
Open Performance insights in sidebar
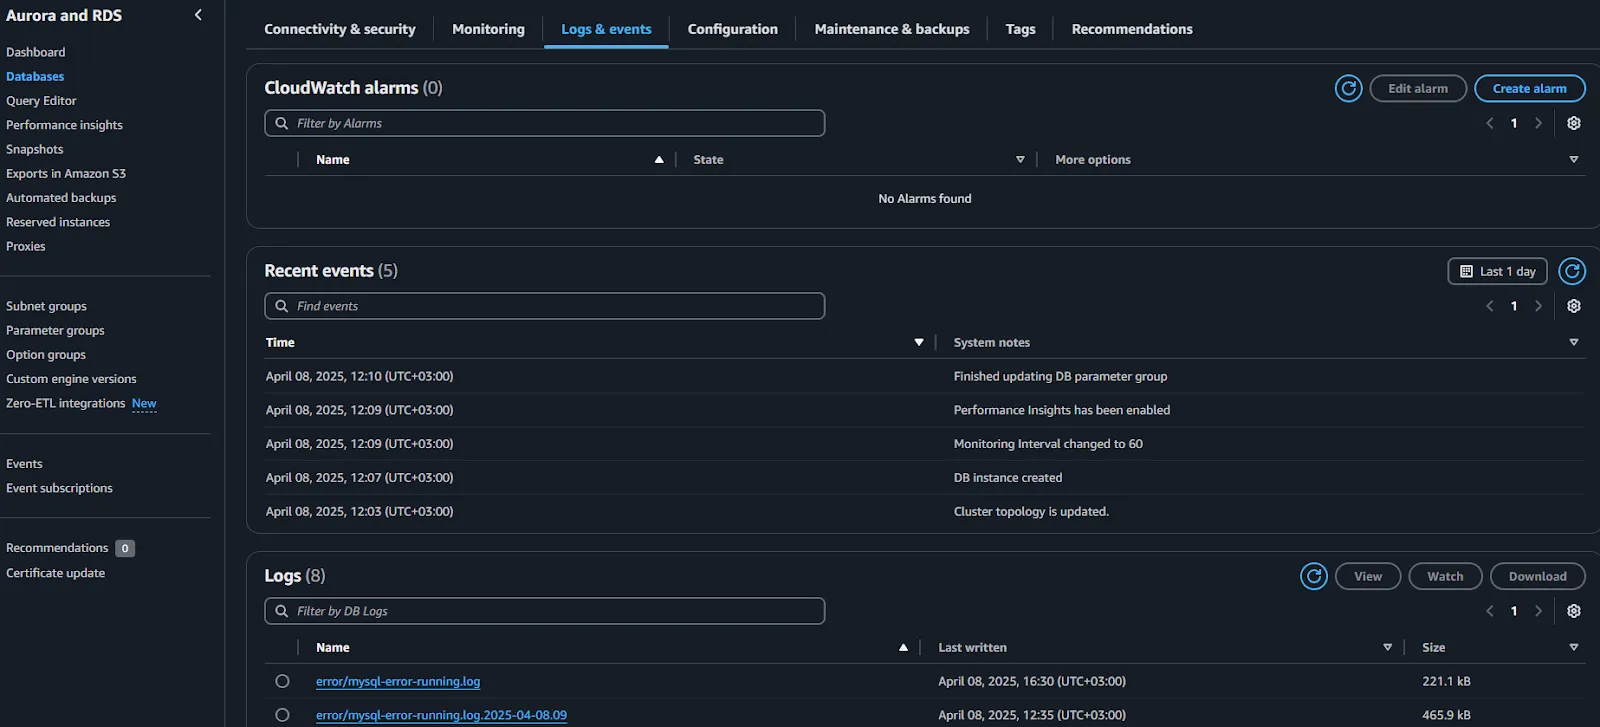[x=64, y=125]
